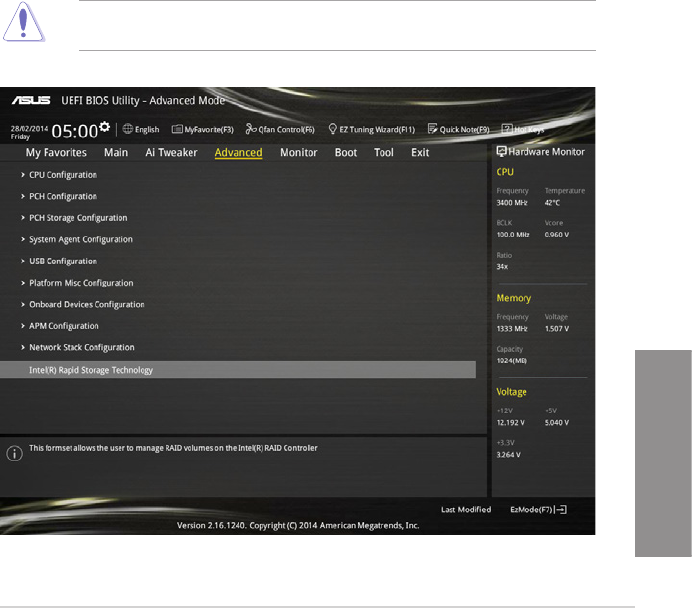Click memory capacity value 1024(MB)
This screenshot has width=692, height=608.
pyautogui.click(x=511, y=361)
